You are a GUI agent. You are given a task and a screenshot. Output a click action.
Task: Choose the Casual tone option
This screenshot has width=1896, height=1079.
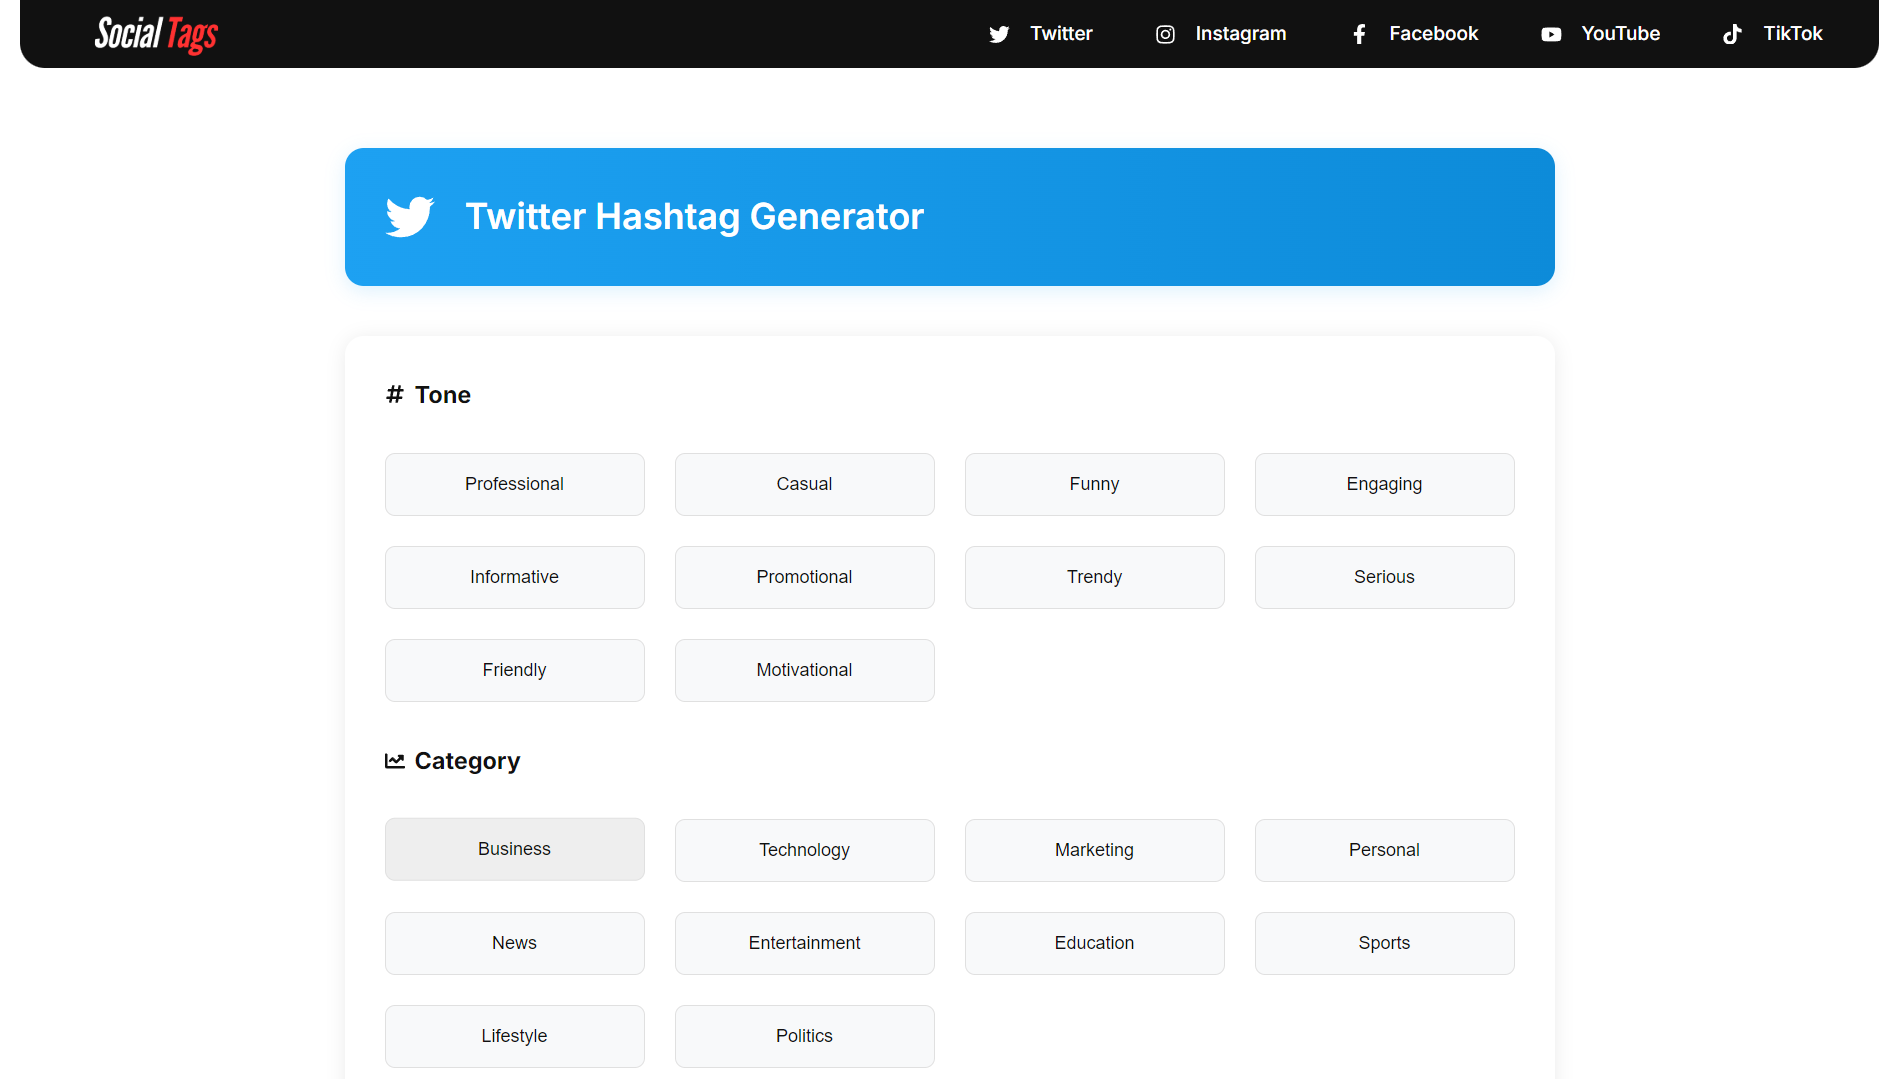tap(805, 485)
